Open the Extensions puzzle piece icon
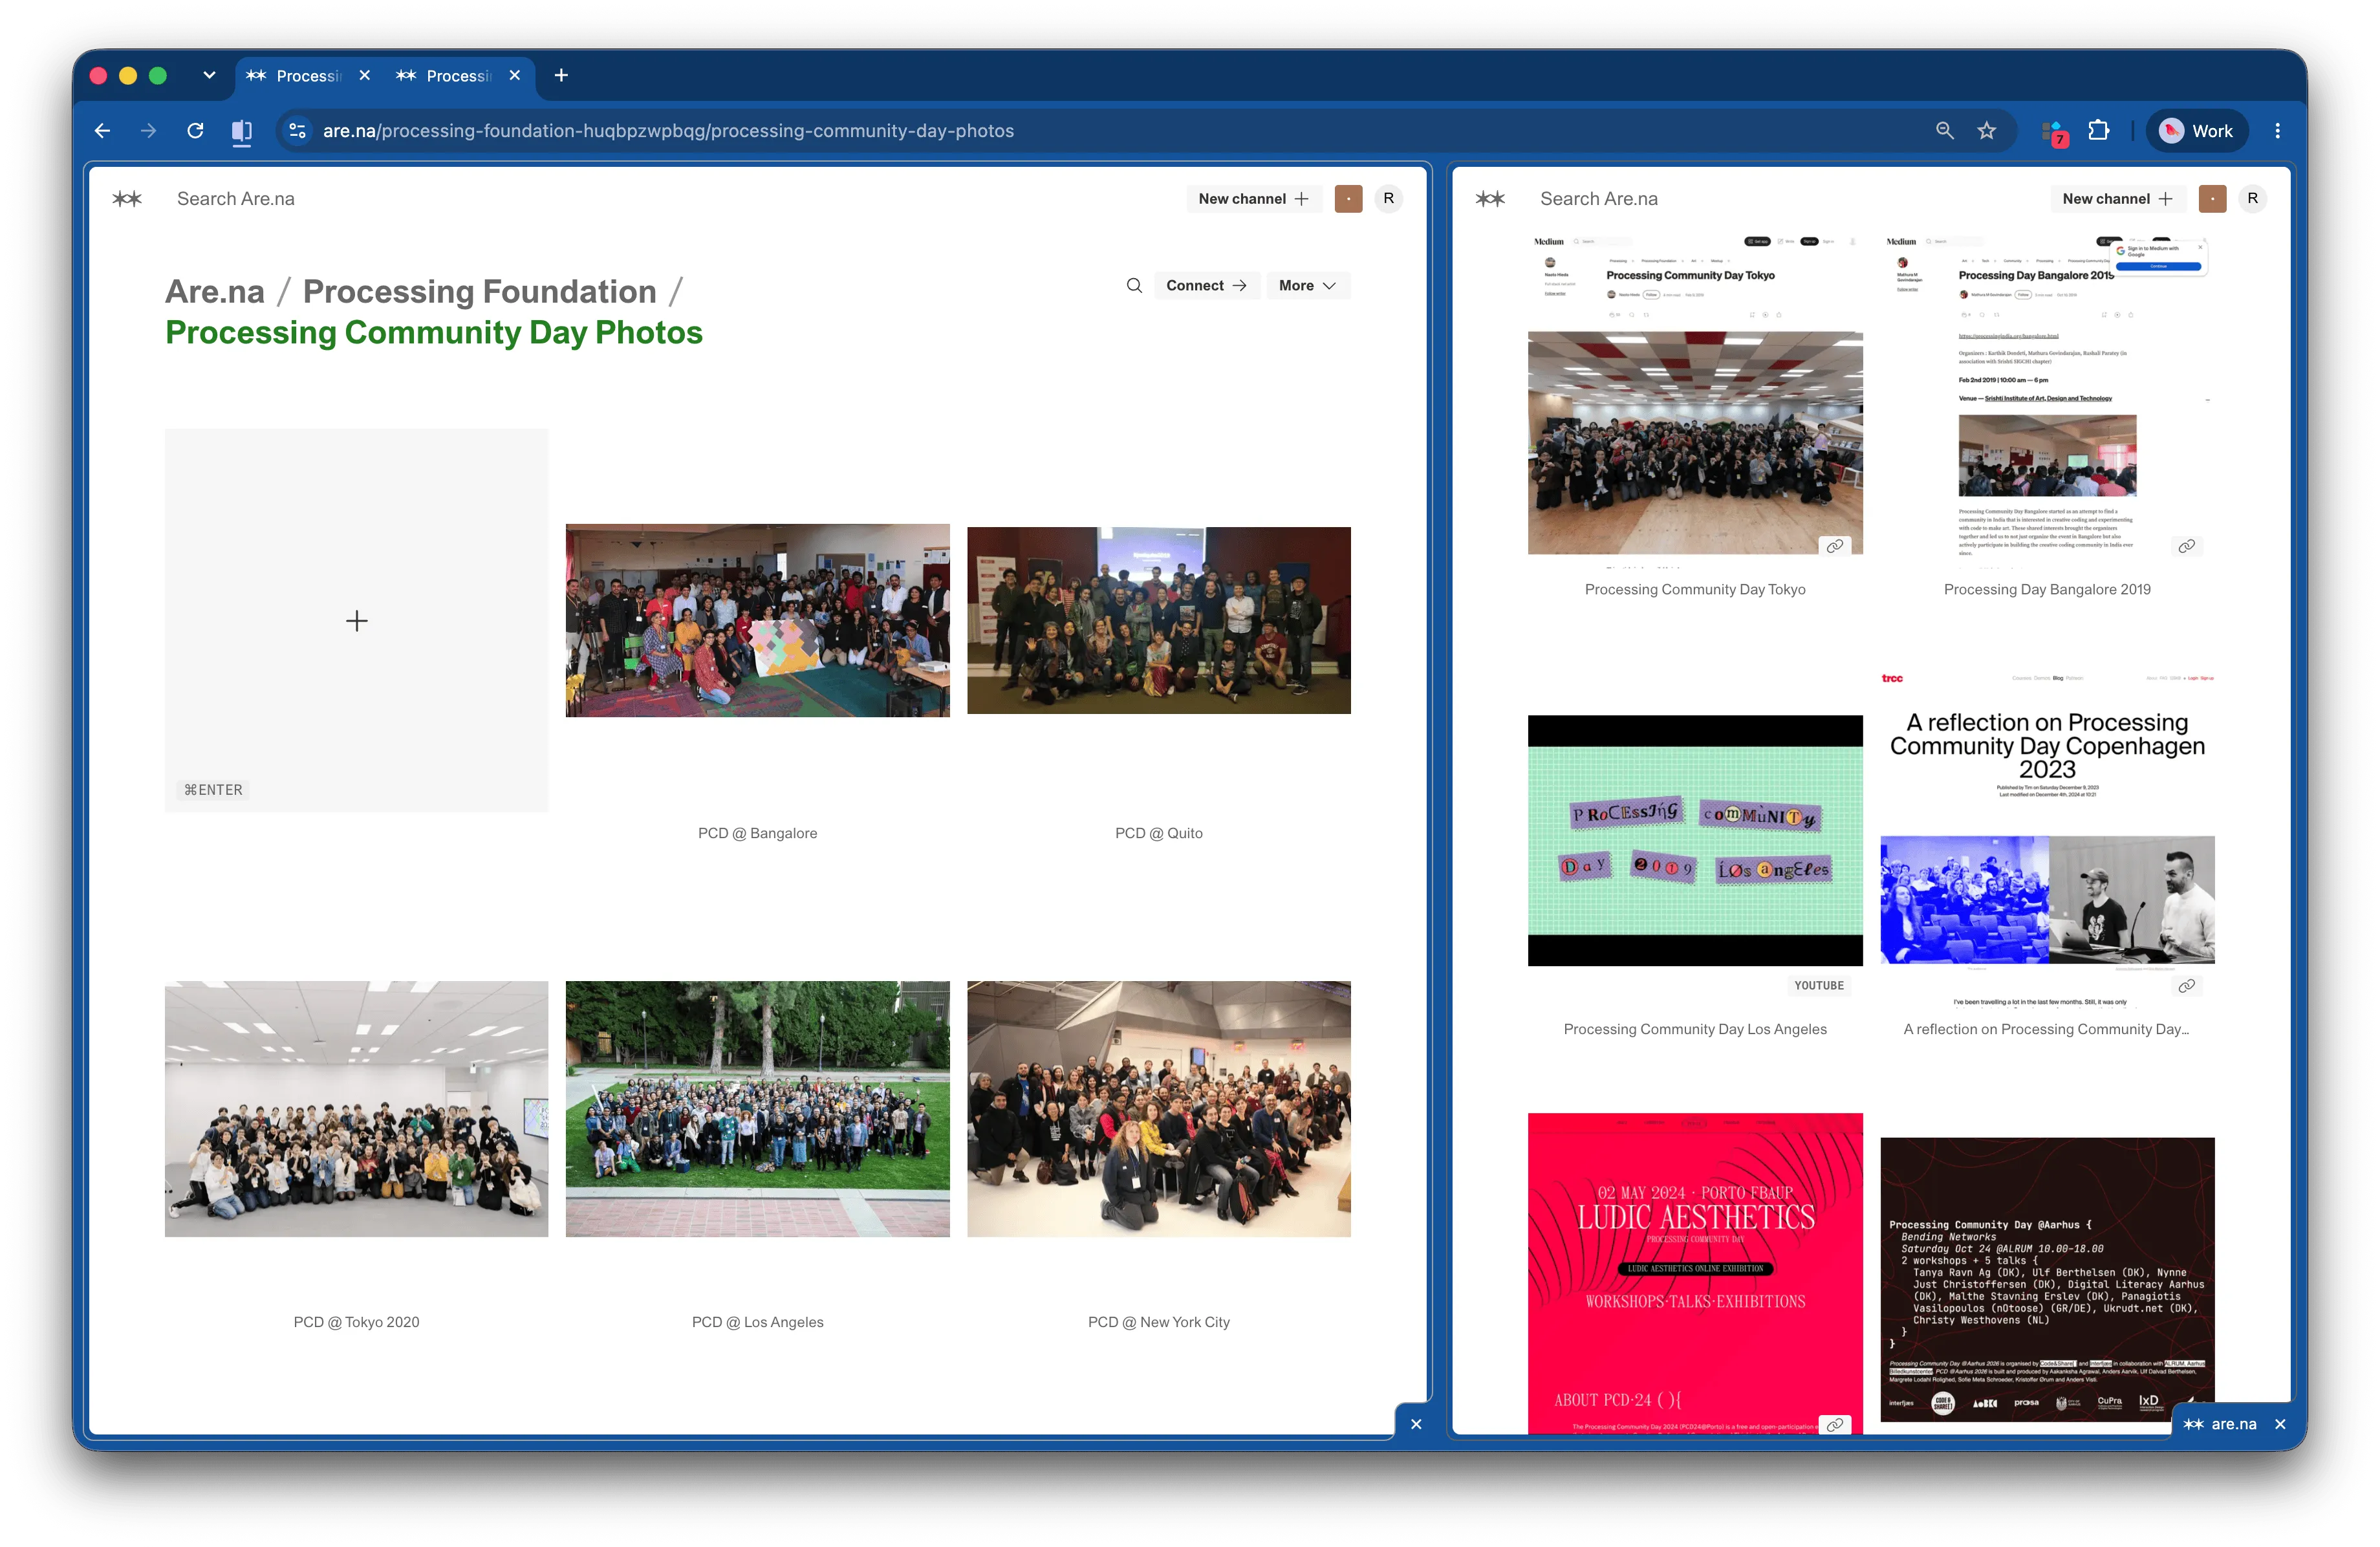 click(2098, 131)
